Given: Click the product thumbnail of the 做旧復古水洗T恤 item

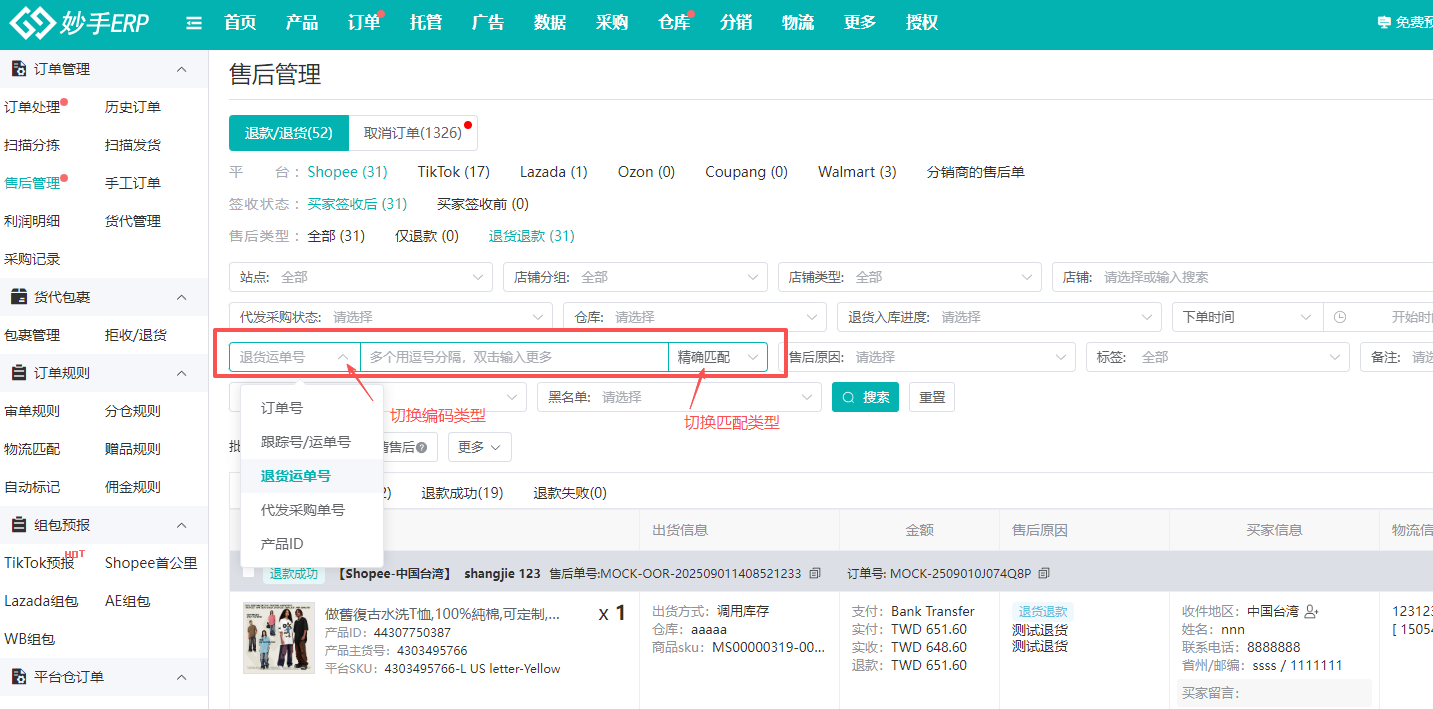Looking at the screenshot, I should coord(279,637).
